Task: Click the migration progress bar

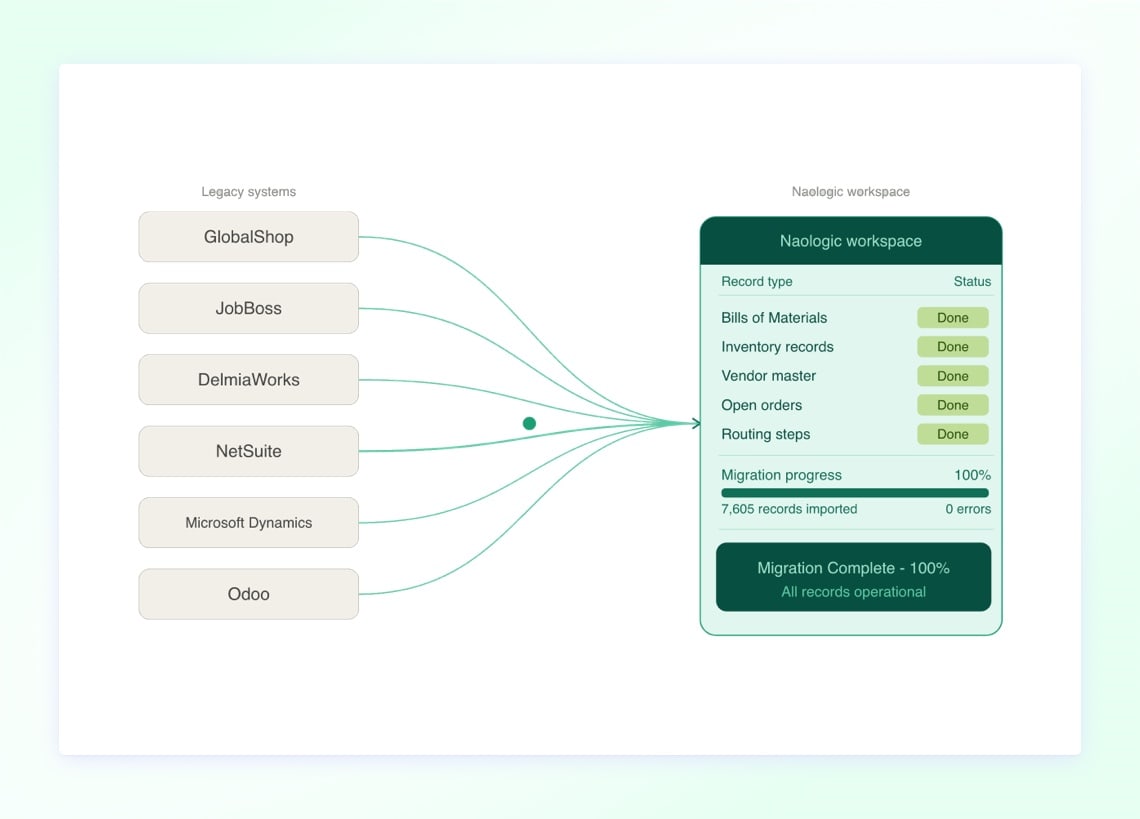Action: point(855,493)
